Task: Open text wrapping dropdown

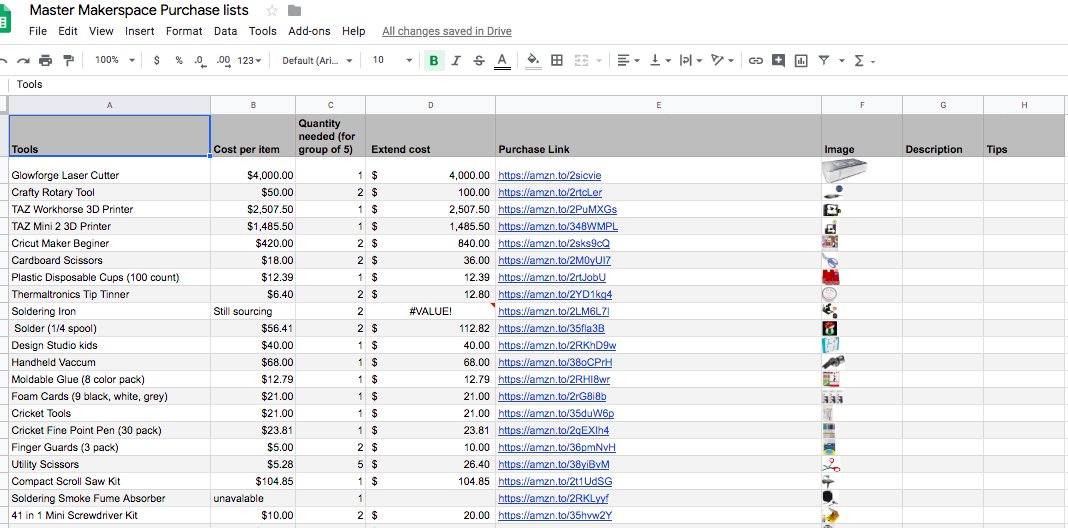Action: (x=691, y=61)
